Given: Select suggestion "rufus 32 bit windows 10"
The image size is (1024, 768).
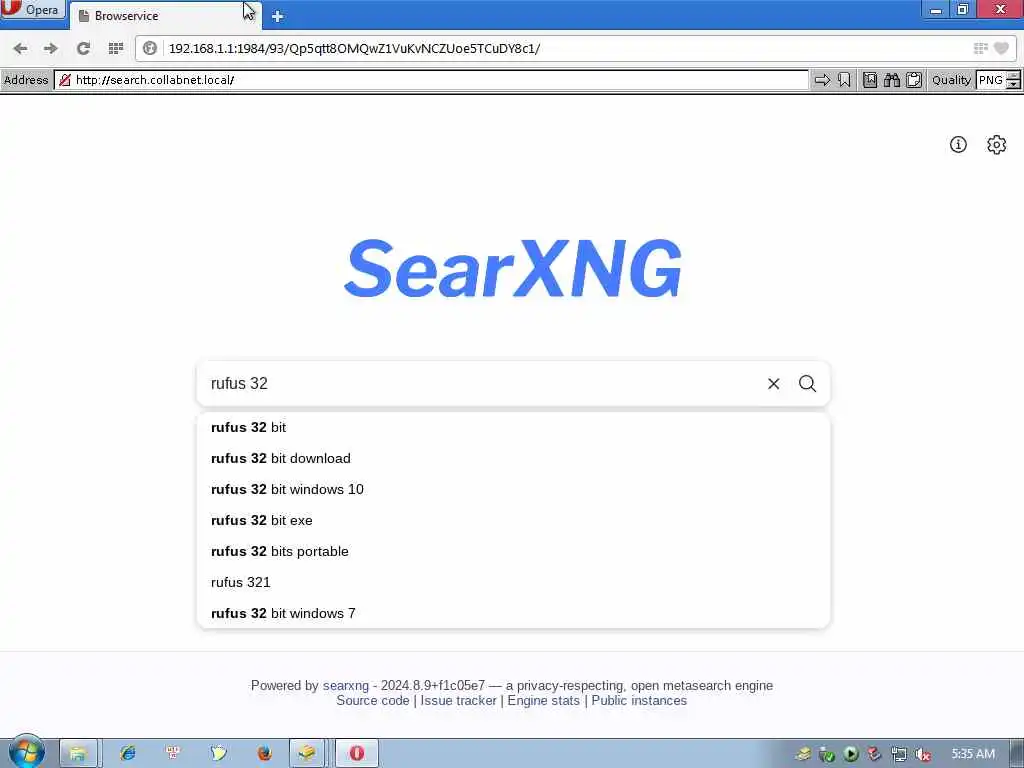Looking at the screenshot, I should tap(513, 489).
